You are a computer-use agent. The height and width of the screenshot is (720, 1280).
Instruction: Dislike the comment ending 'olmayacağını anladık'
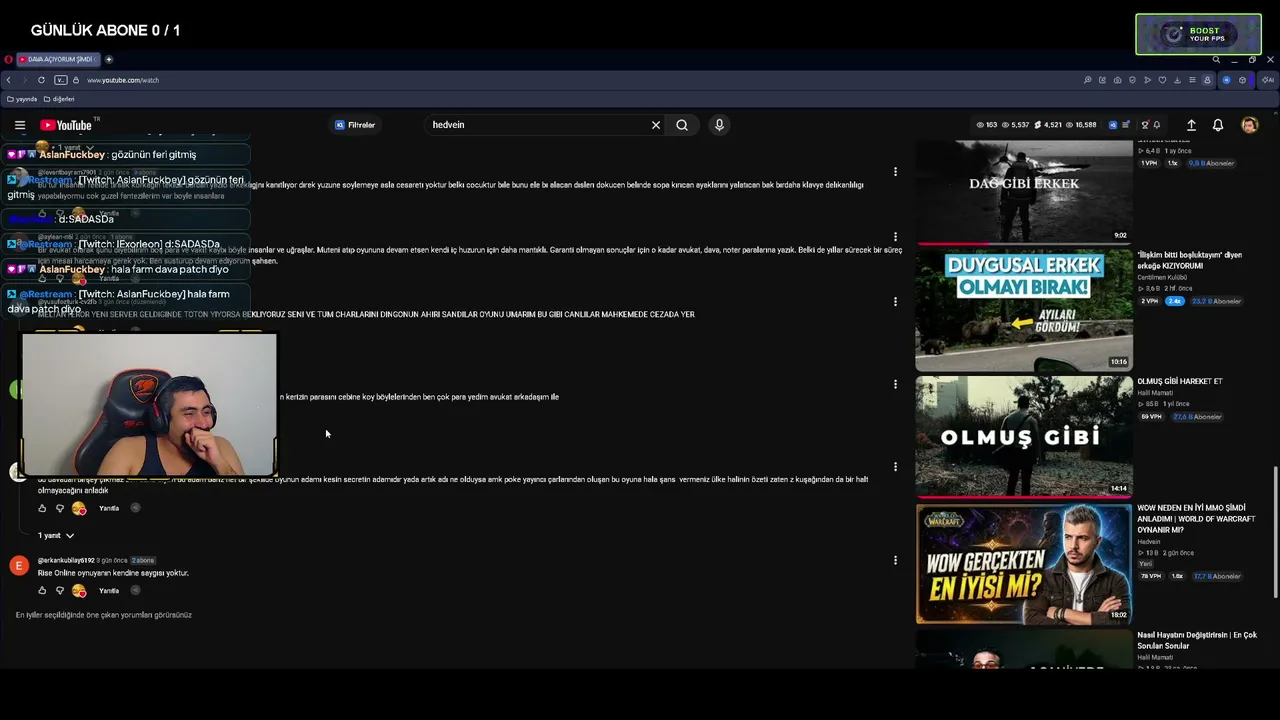coord(60,508)
